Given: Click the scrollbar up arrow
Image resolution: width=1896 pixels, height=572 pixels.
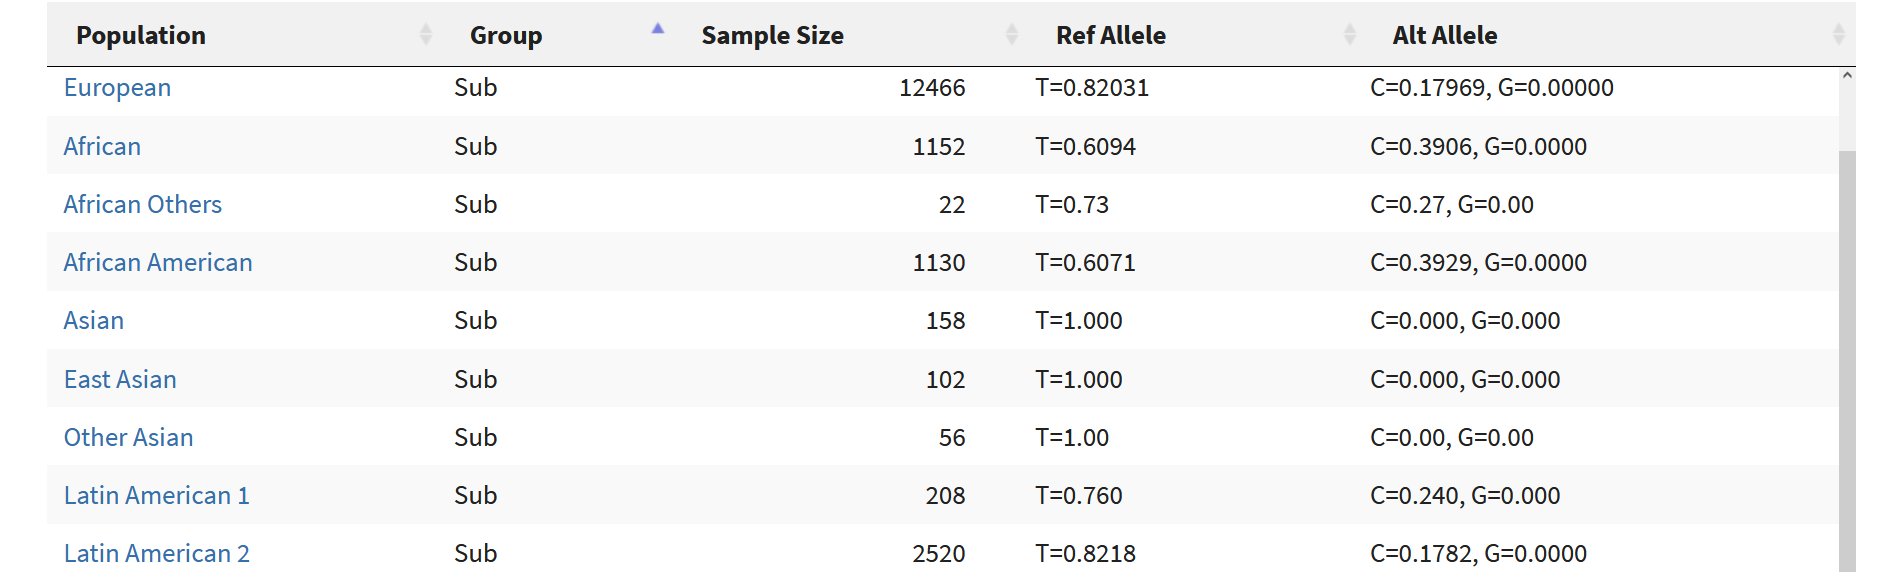Looking at the screenshot, I should pyautogui.click(x=1847, y=76).
